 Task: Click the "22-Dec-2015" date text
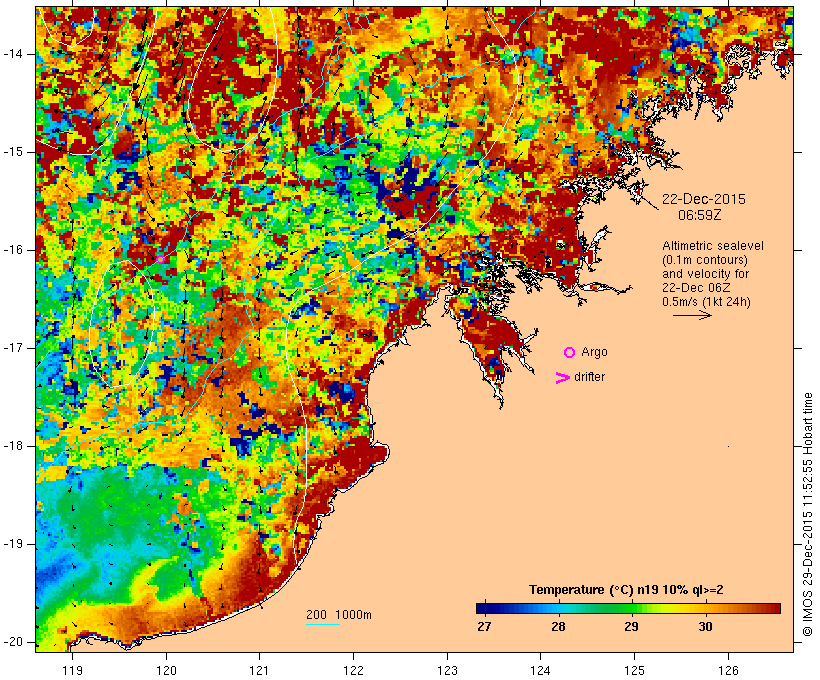pyautogui.click(x=703, y=199)
